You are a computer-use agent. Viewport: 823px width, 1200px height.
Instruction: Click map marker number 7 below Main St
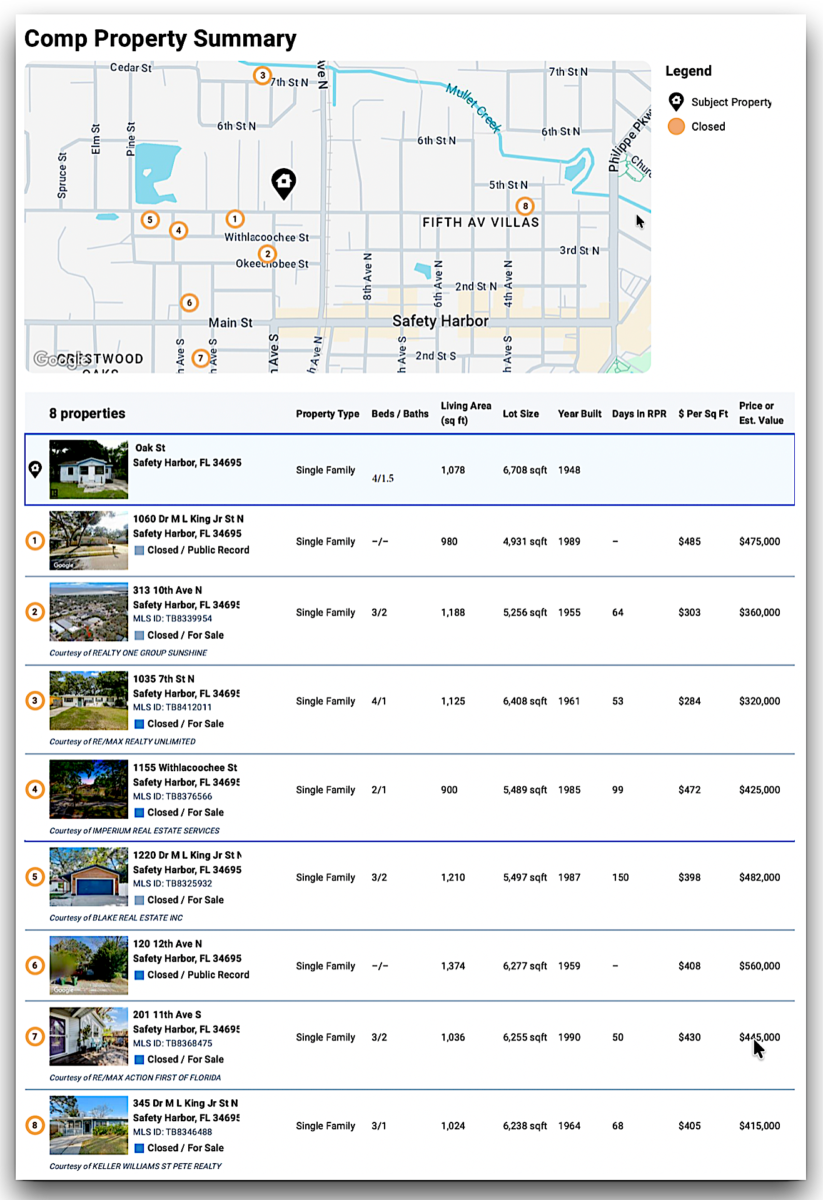point(201,358)
